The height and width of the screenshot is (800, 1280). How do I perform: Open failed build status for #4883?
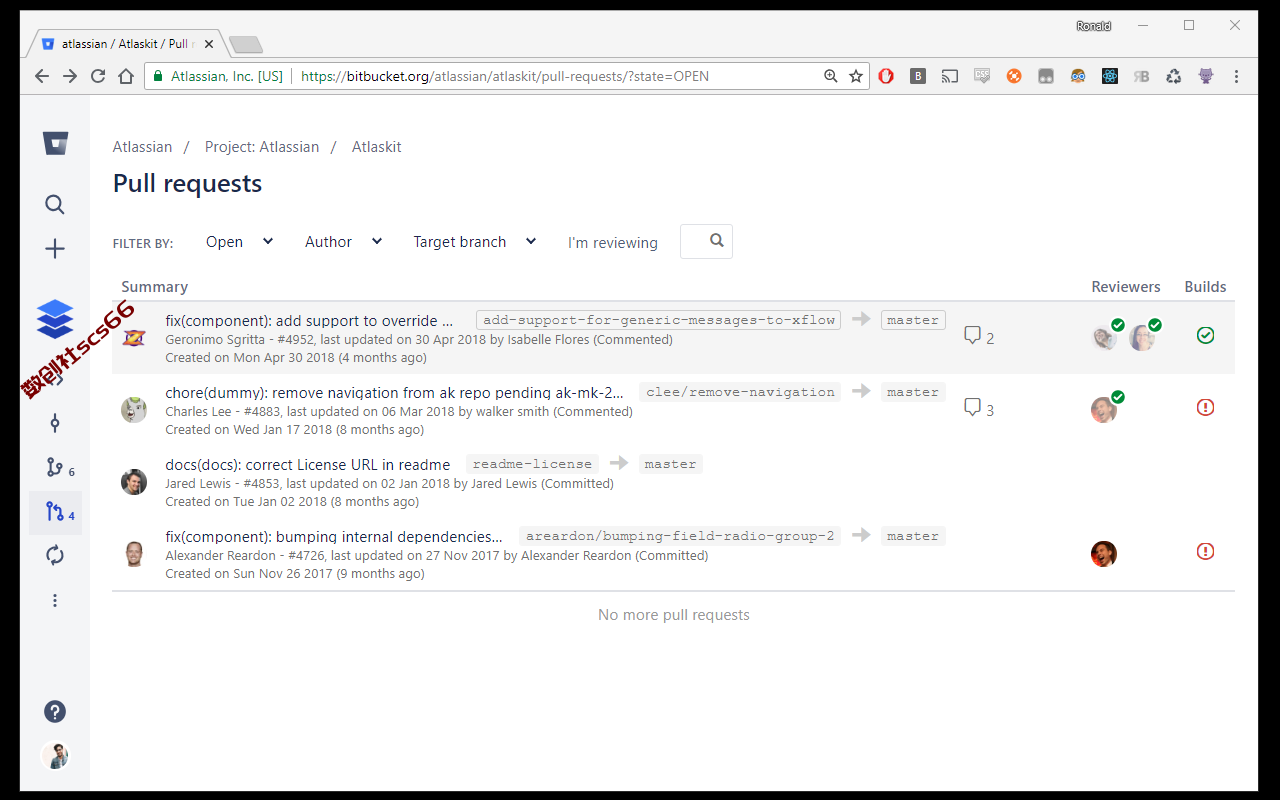[1205, 407]
